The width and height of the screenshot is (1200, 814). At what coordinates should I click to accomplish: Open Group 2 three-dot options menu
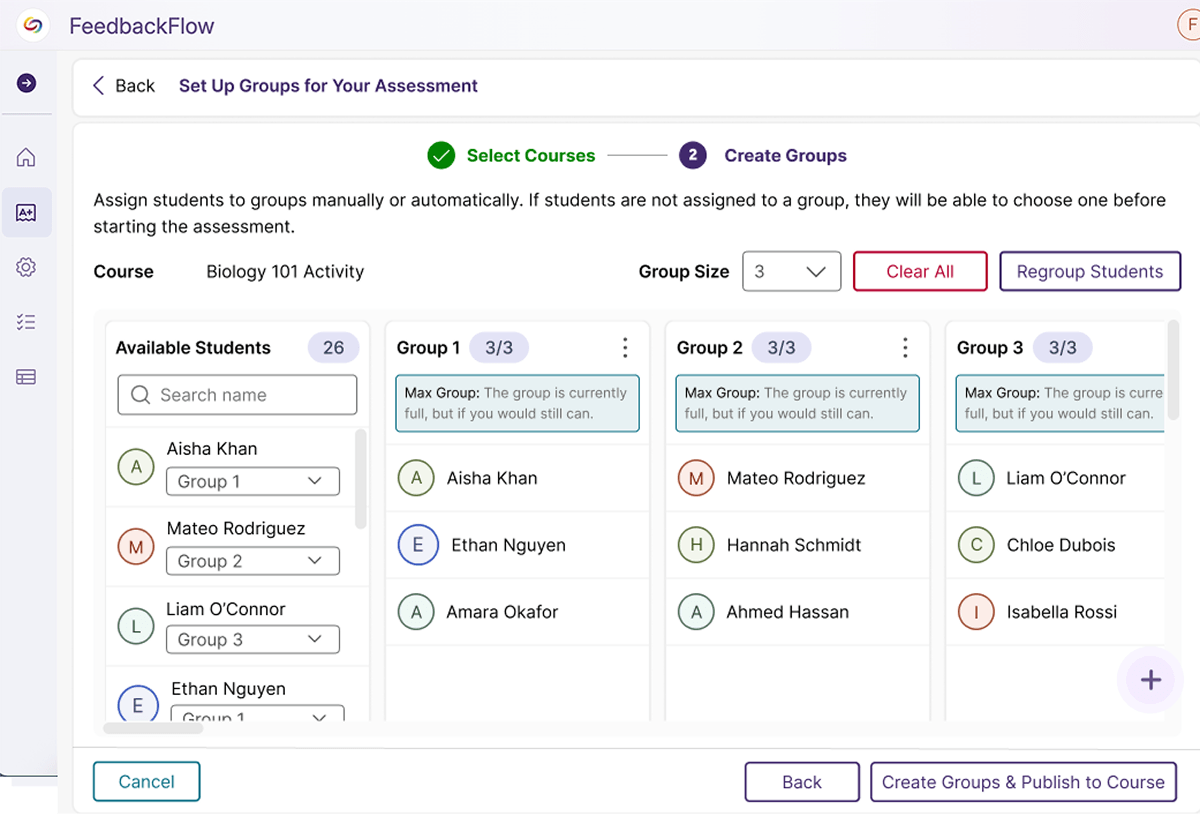(x=905, y=347)
